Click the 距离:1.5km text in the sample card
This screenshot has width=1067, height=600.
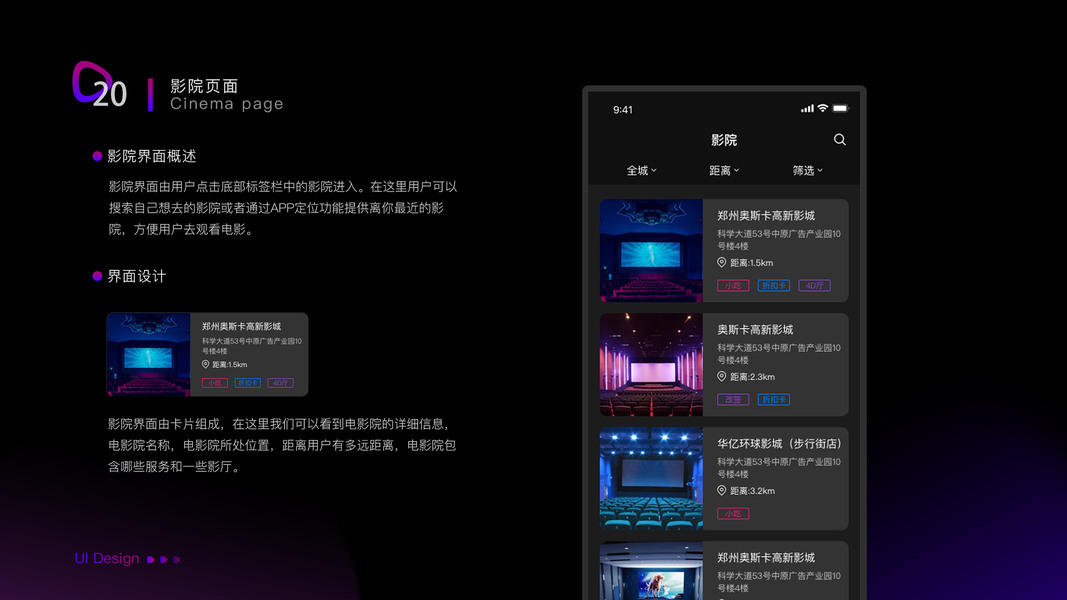[x=229, y=365]
